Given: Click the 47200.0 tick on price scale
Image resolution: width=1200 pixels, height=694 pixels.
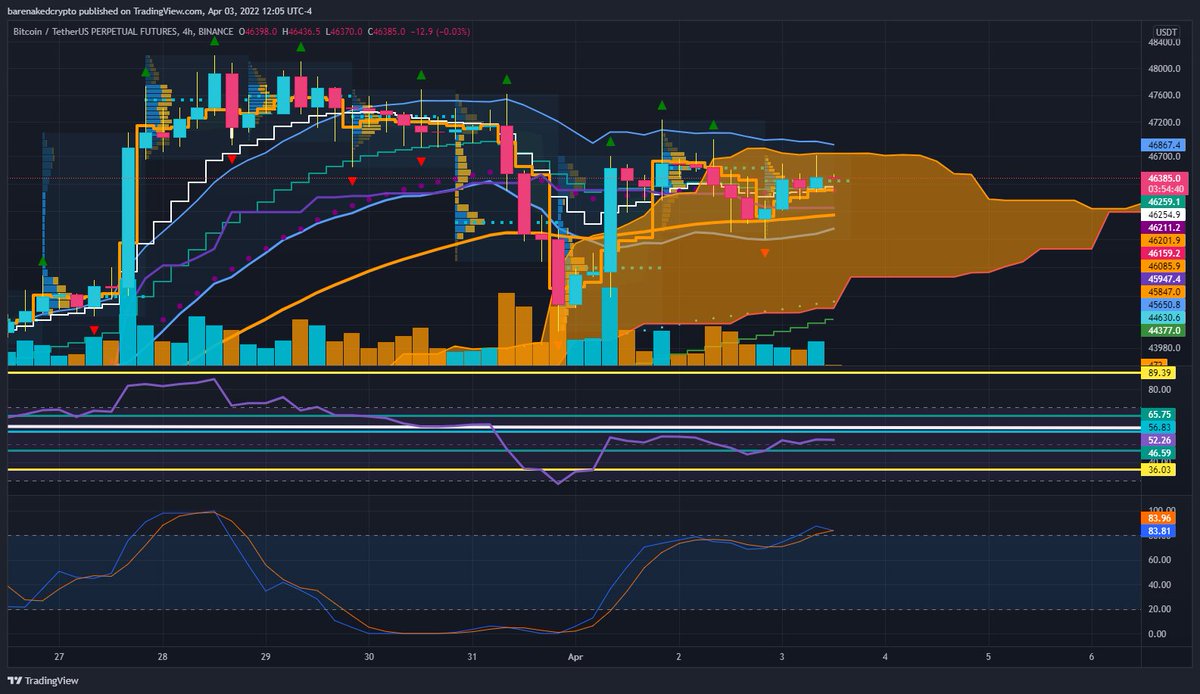Looking at the screenshot, I should pos(1165,122).
